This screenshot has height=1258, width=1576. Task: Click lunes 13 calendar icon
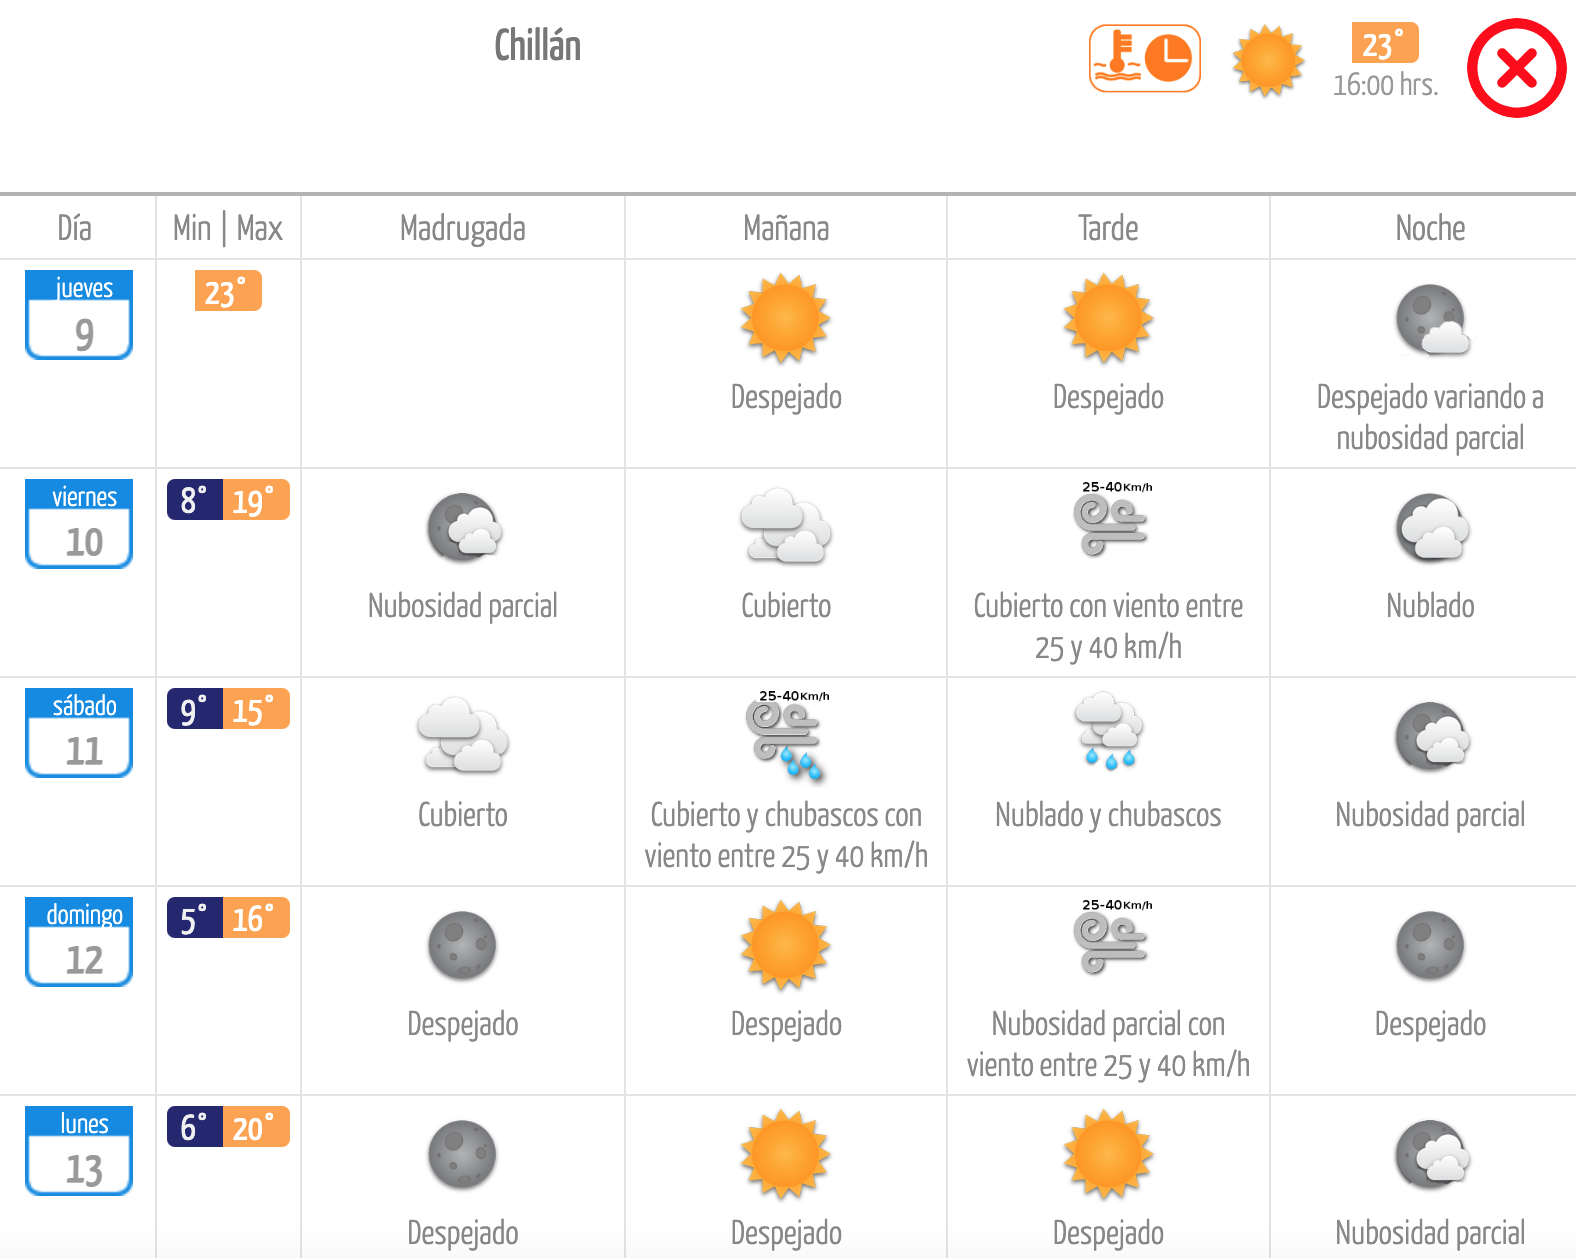pos(79,1151)
